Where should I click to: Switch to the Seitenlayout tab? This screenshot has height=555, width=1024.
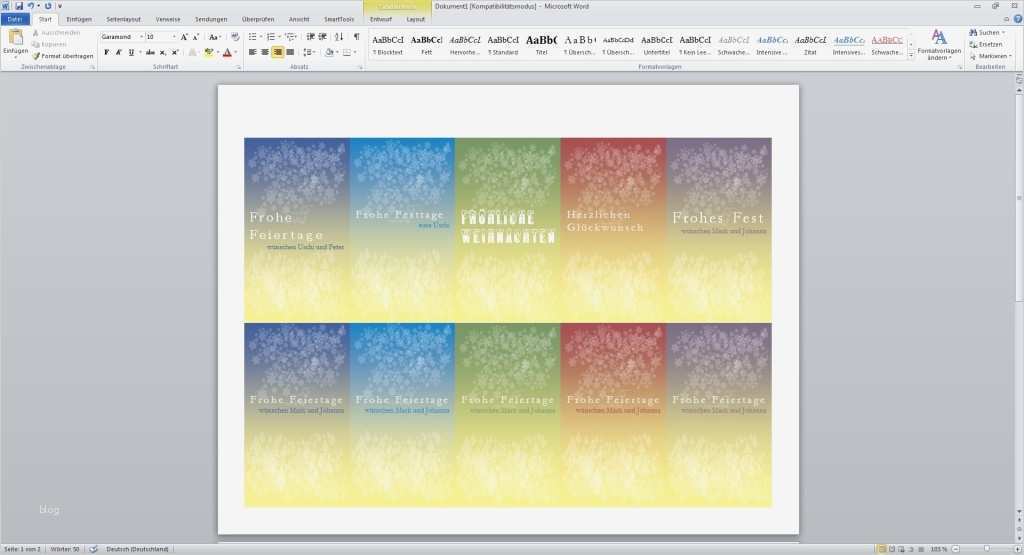[123, 20]
